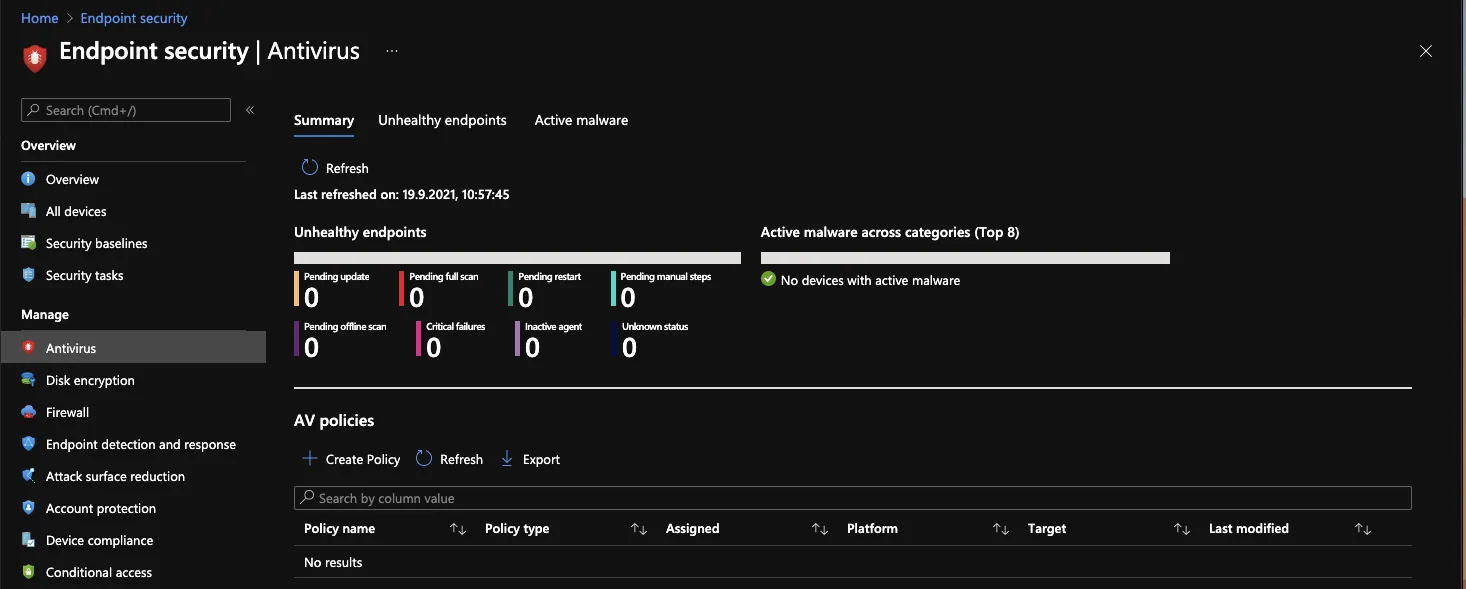Viewport: 1466px width, 589px height.
Task: Switch to Unhealthy endpoints tab
Action: [442, 120]
